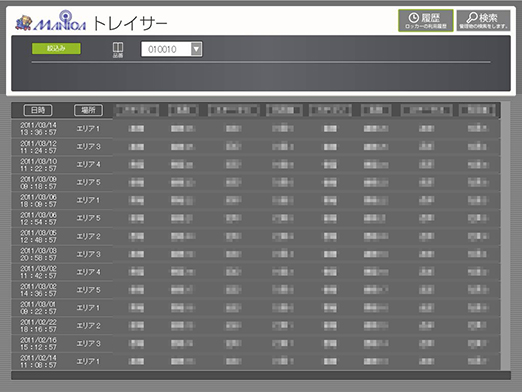Screen dimensions: 522x392
Task: Click the clock icon on the 履歴 button
Action: (x=413, y=18)
